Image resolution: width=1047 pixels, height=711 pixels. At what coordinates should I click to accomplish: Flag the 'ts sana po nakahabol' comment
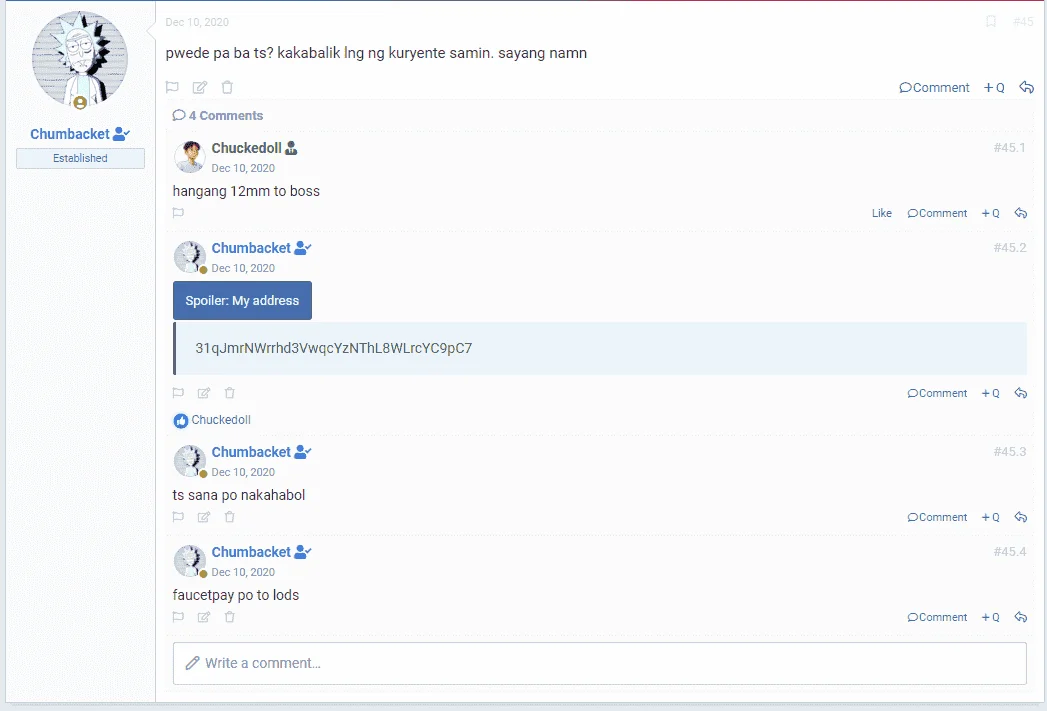(x=178, y=517)
